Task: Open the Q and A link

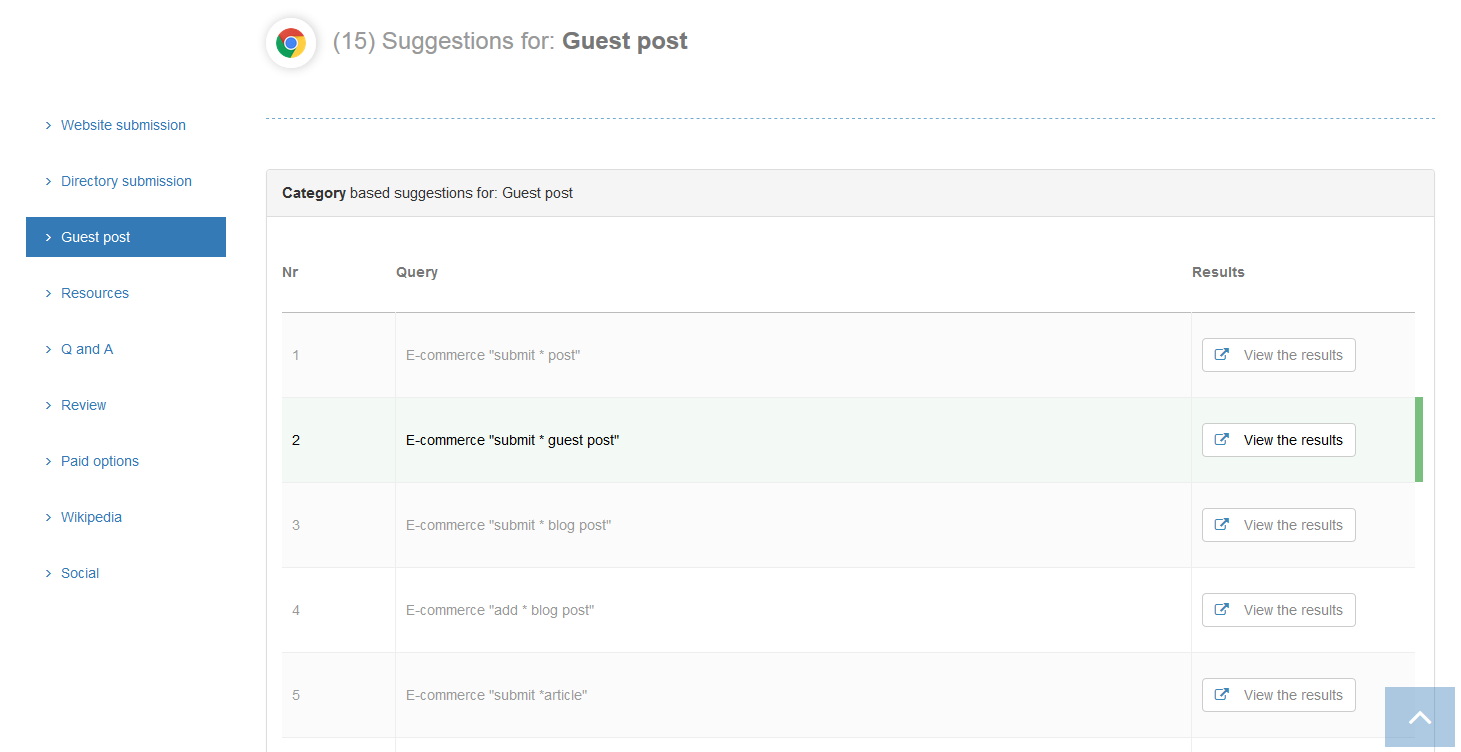Action: pyautogui.click(x=86, y=349)
